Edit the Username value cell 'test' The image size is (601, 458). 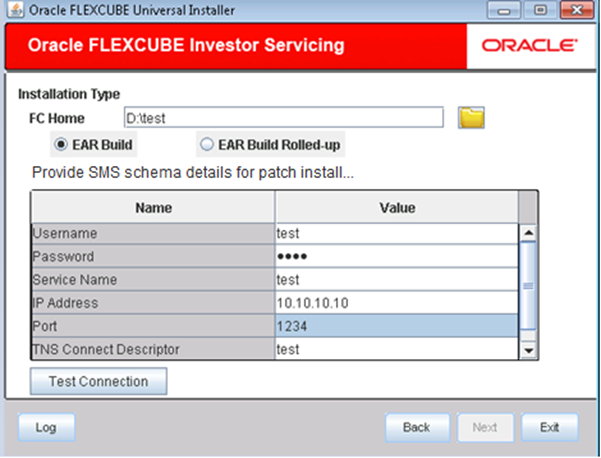tap(396, 233)
